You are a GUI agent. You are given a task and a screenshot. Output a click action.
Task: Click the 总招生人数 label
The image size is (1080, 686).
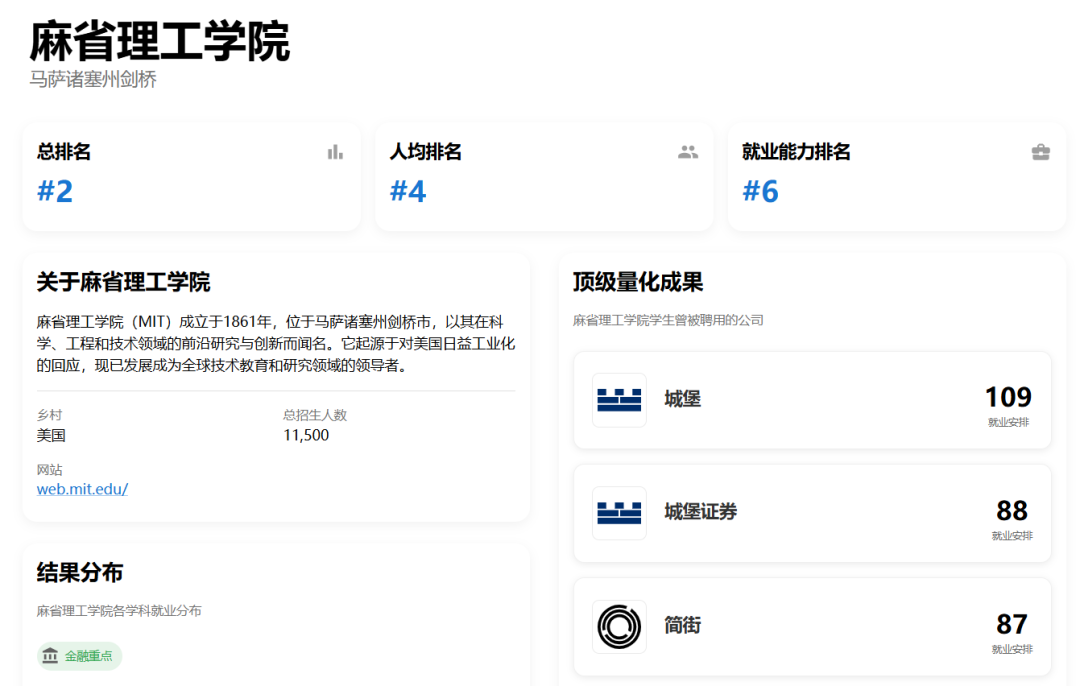point(315,415)
